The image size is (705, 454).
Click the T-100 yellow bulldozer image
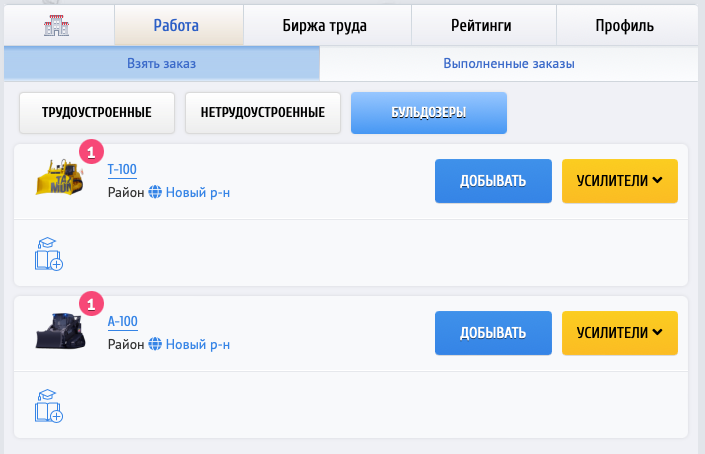(x=59, y=177)
